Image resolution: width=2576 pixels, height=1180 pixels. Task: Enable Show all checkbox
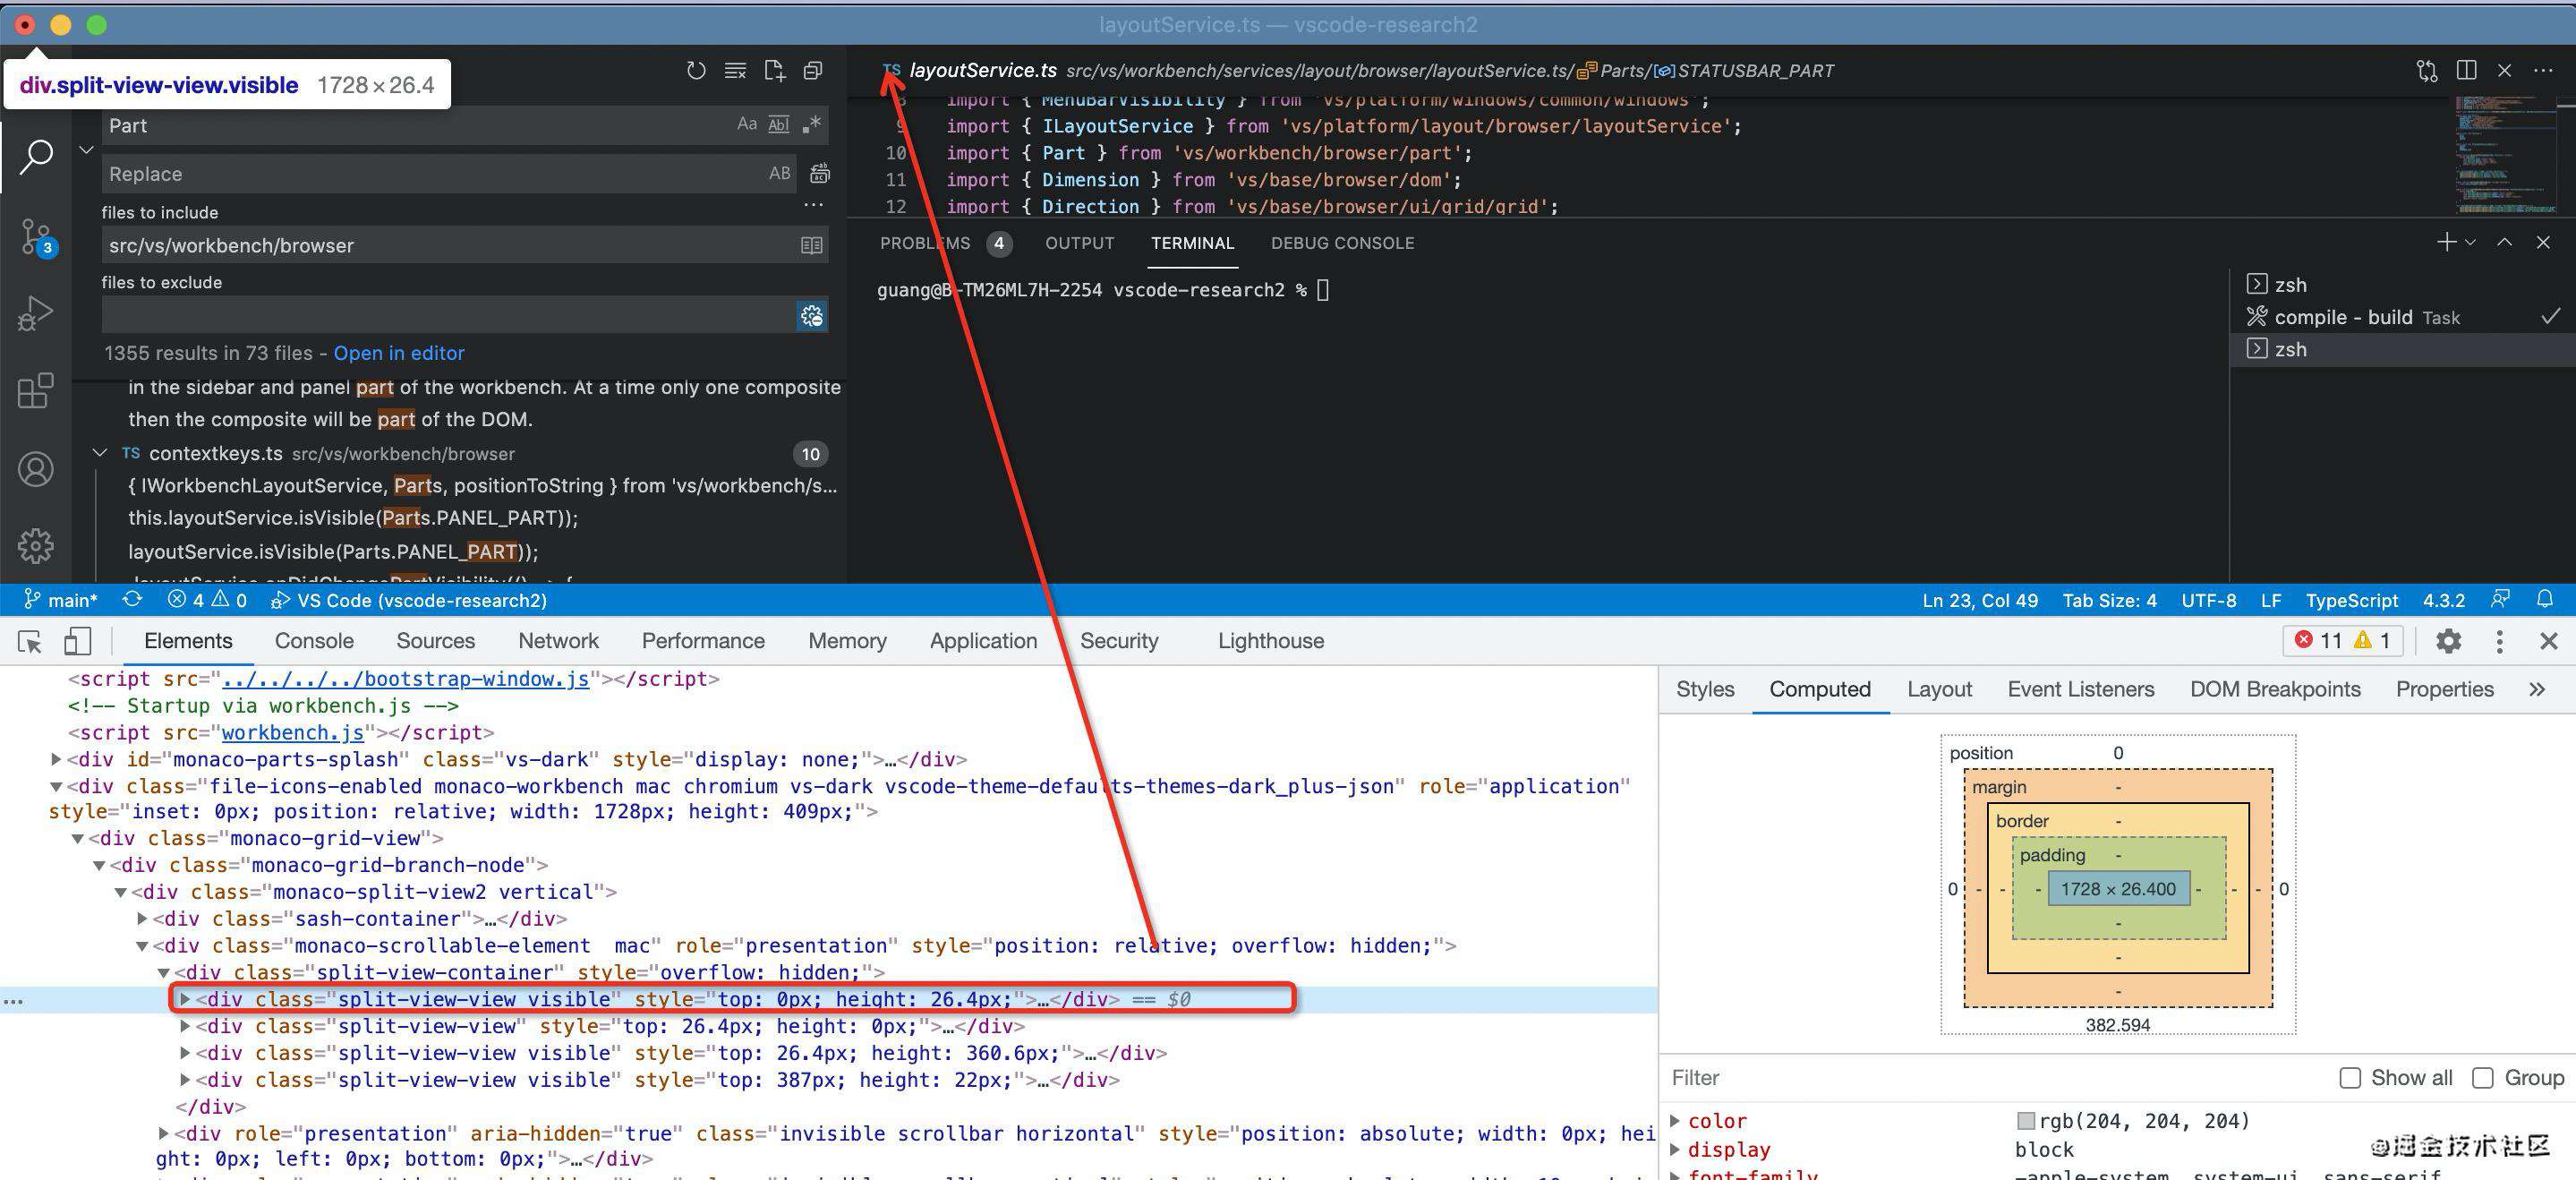click(x=2350, y=1078)
